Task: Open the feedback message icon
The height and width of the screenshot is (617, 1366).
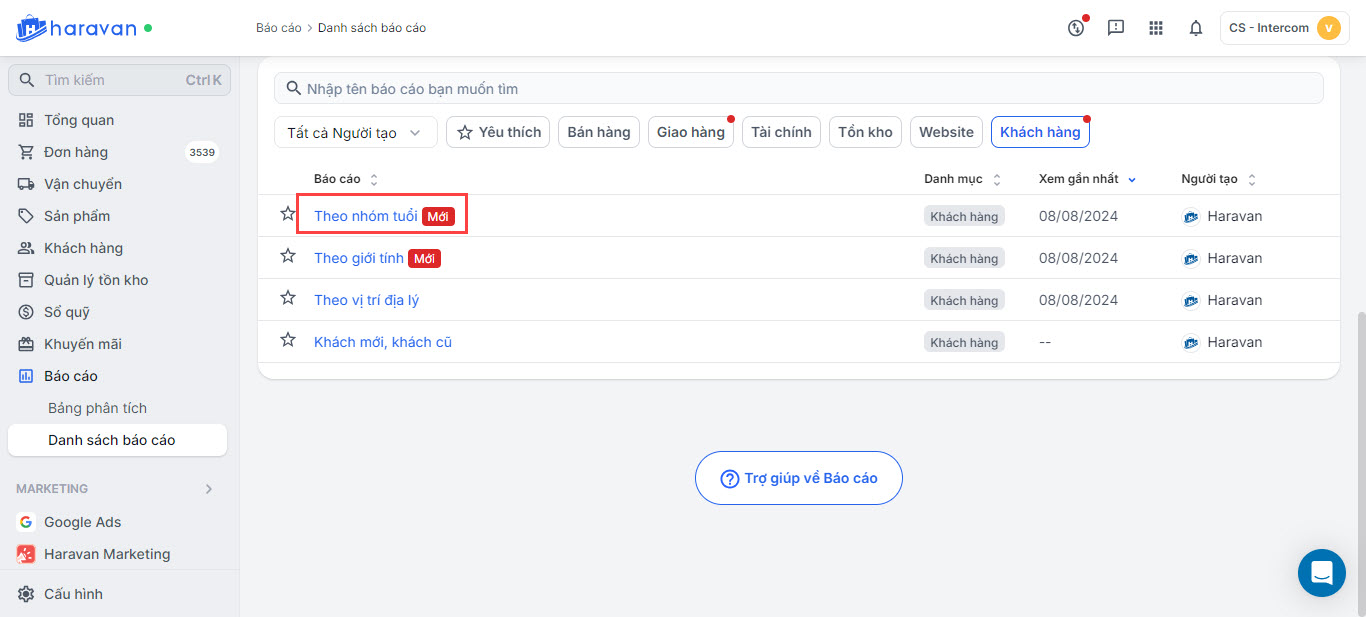Action: click(1116, 28)
